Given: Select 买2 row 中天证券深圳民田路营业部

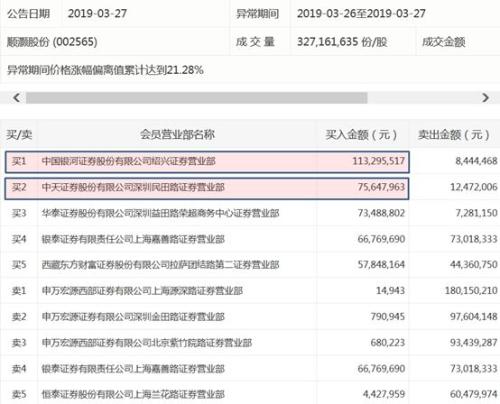Looking at the screenshot, I should [x=207, y=188].
